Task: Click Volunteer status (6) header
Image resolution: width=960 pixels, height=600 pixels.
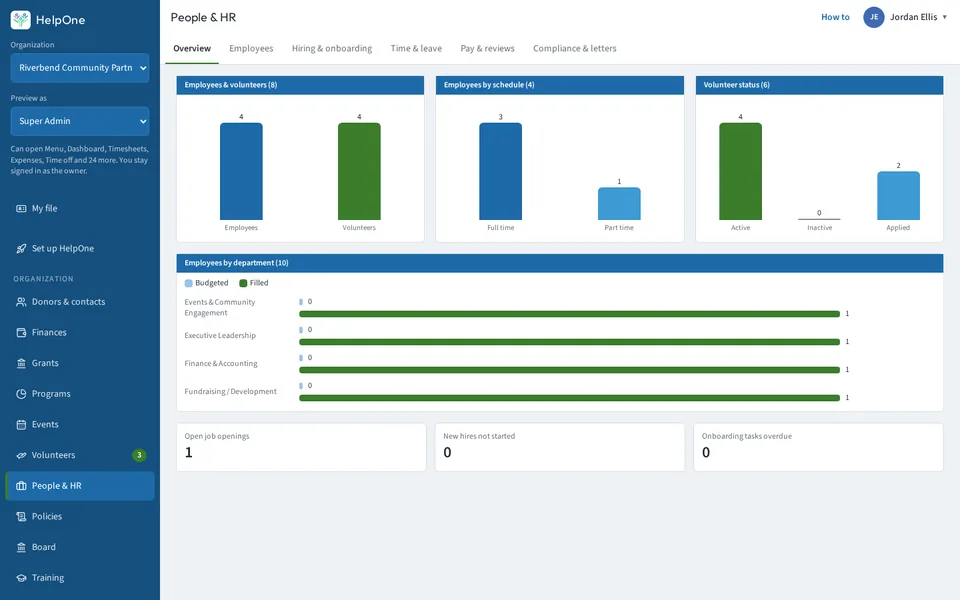Action: click(x=819, y=85)
